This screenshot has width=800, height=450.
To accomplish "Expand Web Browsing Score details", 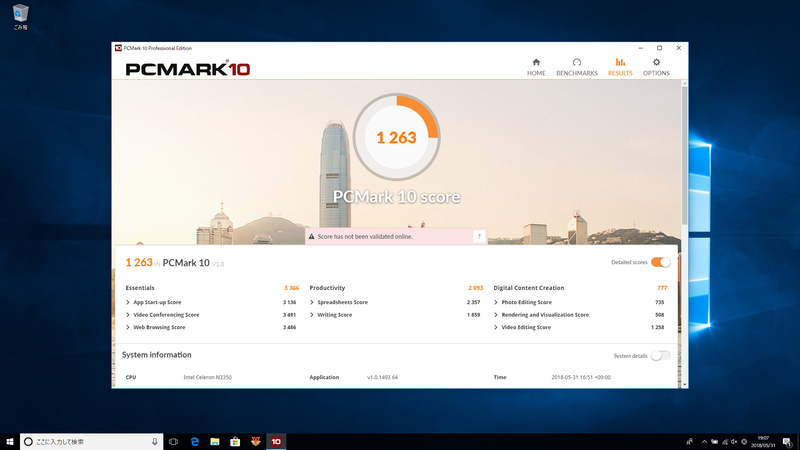I will [x=128, y=327].
